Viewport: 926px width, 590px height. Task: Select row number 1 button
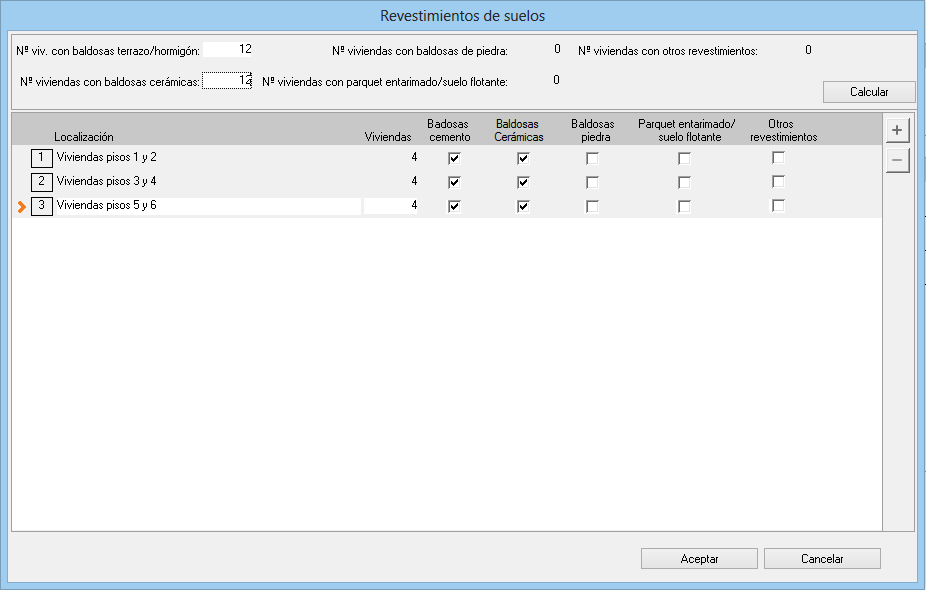click(41, 157)
